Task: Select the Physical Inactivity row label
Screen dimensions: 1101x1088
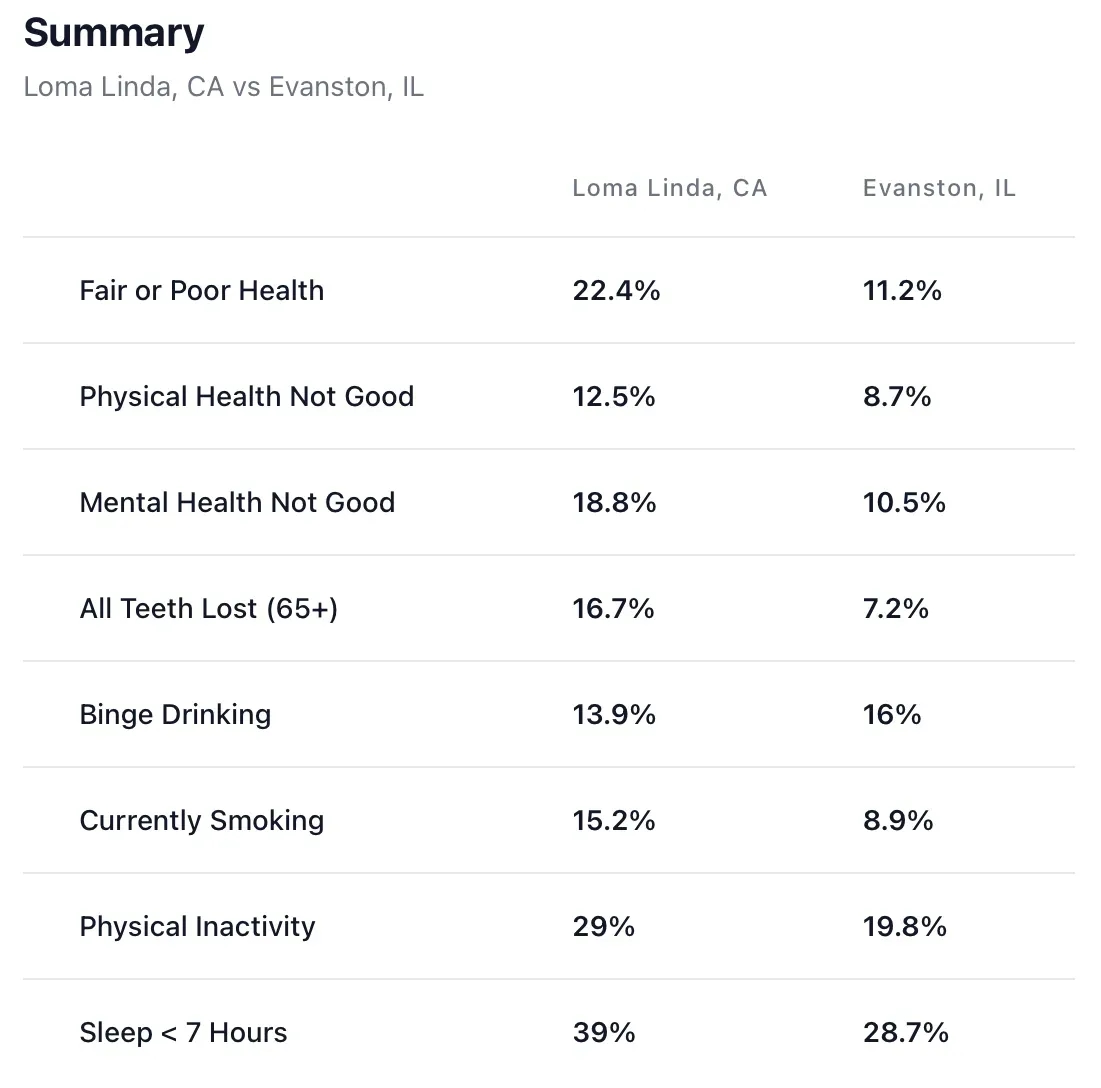Action: pyautogui.click(x=197, y=927)
